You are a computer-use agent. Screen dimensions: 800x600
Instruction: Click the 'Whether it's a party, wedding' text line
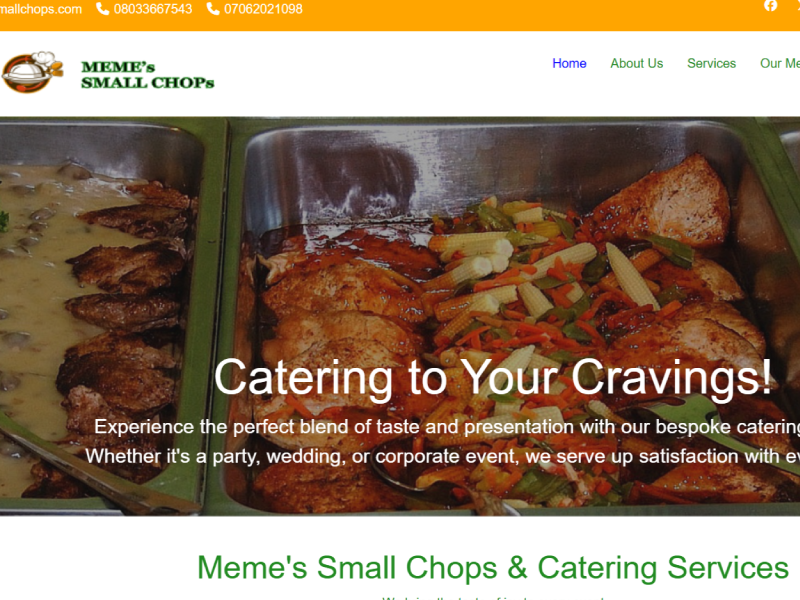tap(442, 456)
